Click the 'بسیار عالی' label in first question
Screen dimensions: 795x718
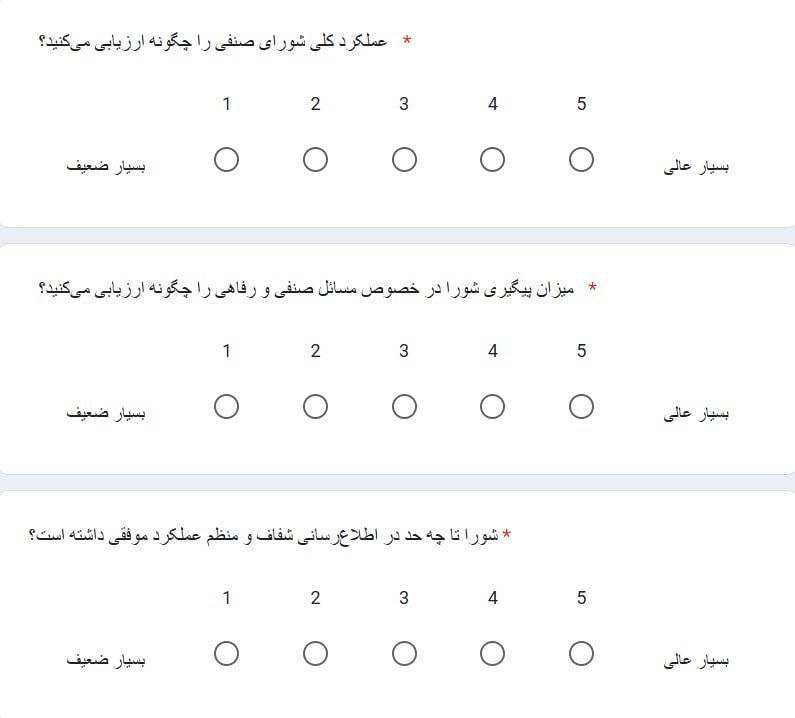click(x=696, y=166)
